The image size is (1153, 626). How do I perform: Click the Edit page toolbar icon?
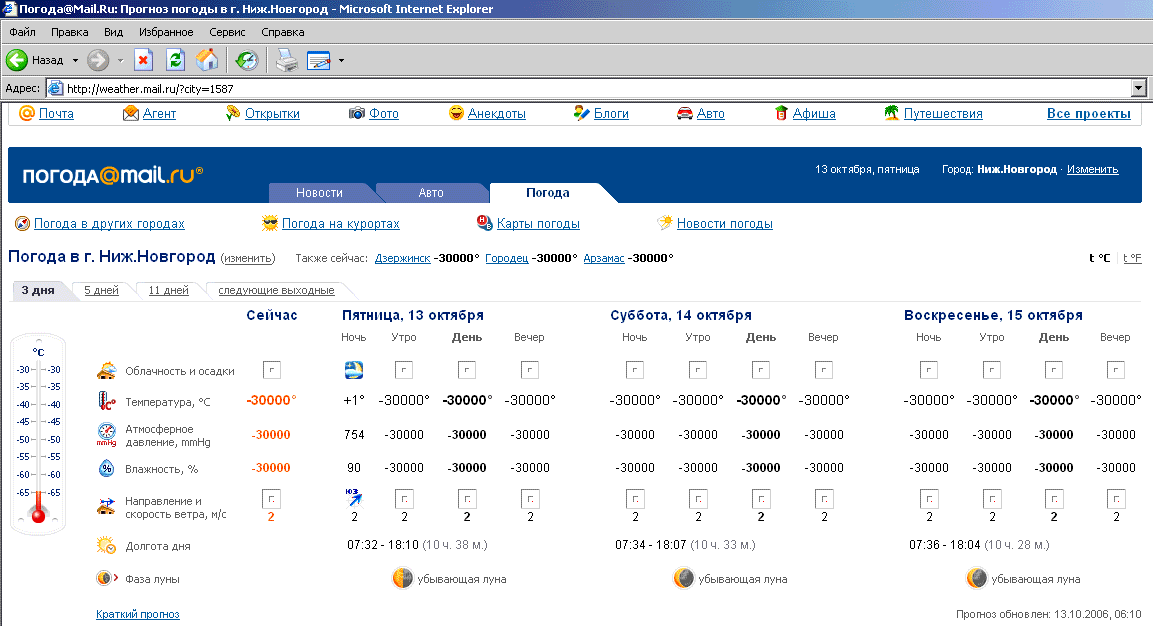318,60
